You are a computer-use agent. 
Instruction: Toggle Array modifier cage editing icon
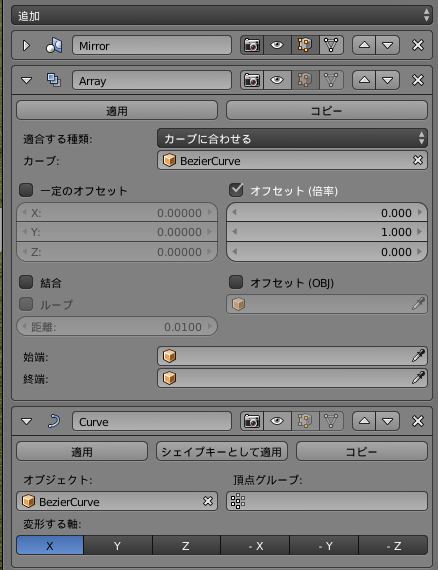tap(331, 80)
